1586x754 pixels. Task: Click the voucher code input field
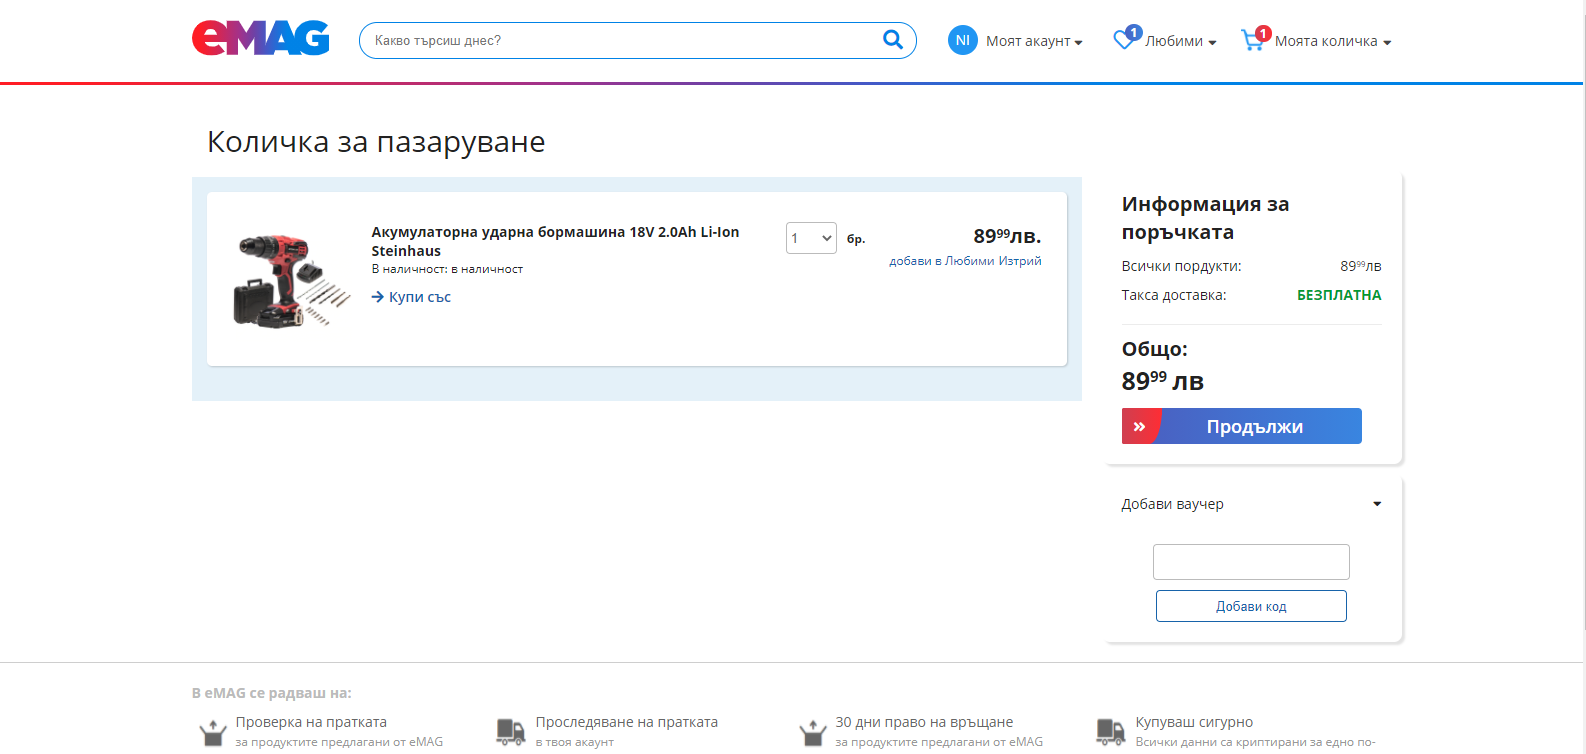[x=1251, y=562]
